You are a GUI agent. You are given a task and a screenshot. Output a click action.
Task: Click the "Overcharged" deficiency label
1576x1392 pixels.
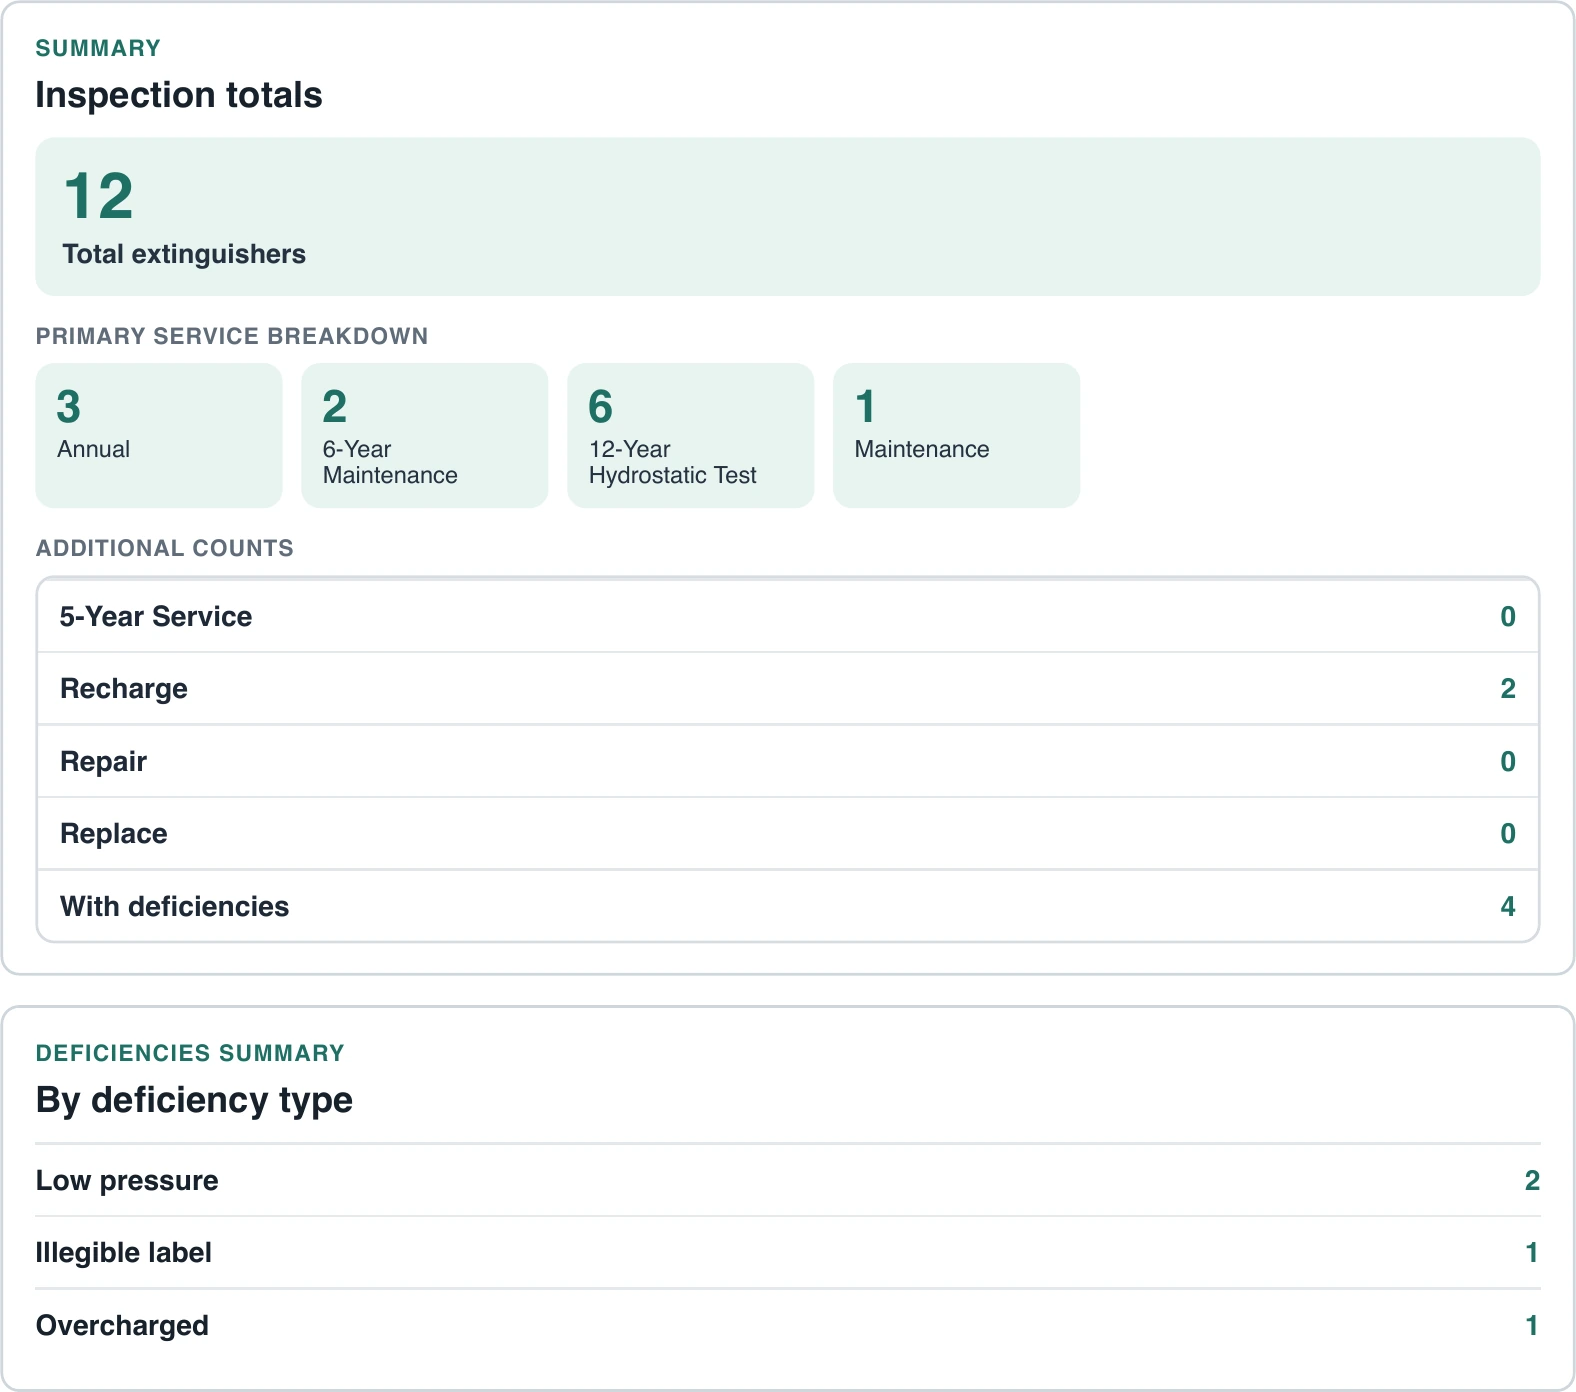click(122, 1326)
